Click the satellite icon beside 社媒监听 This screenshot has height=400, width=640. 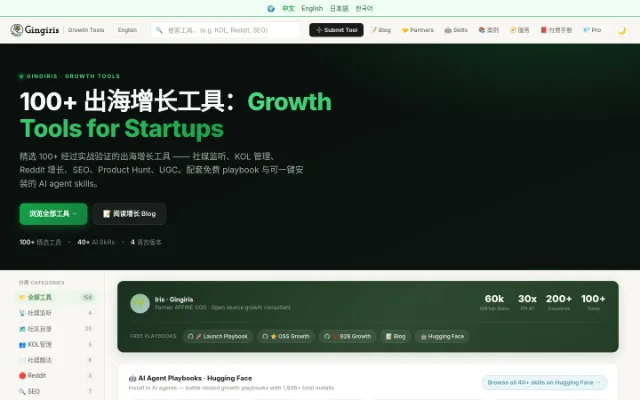[x=22, y=313]
